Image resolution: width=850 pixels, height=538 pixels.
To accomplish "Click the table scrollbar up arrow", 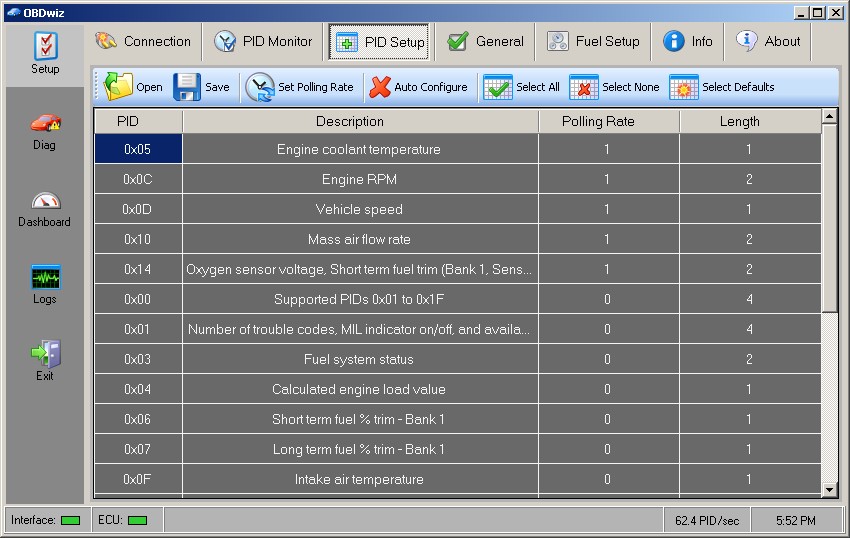I will 829,116.
